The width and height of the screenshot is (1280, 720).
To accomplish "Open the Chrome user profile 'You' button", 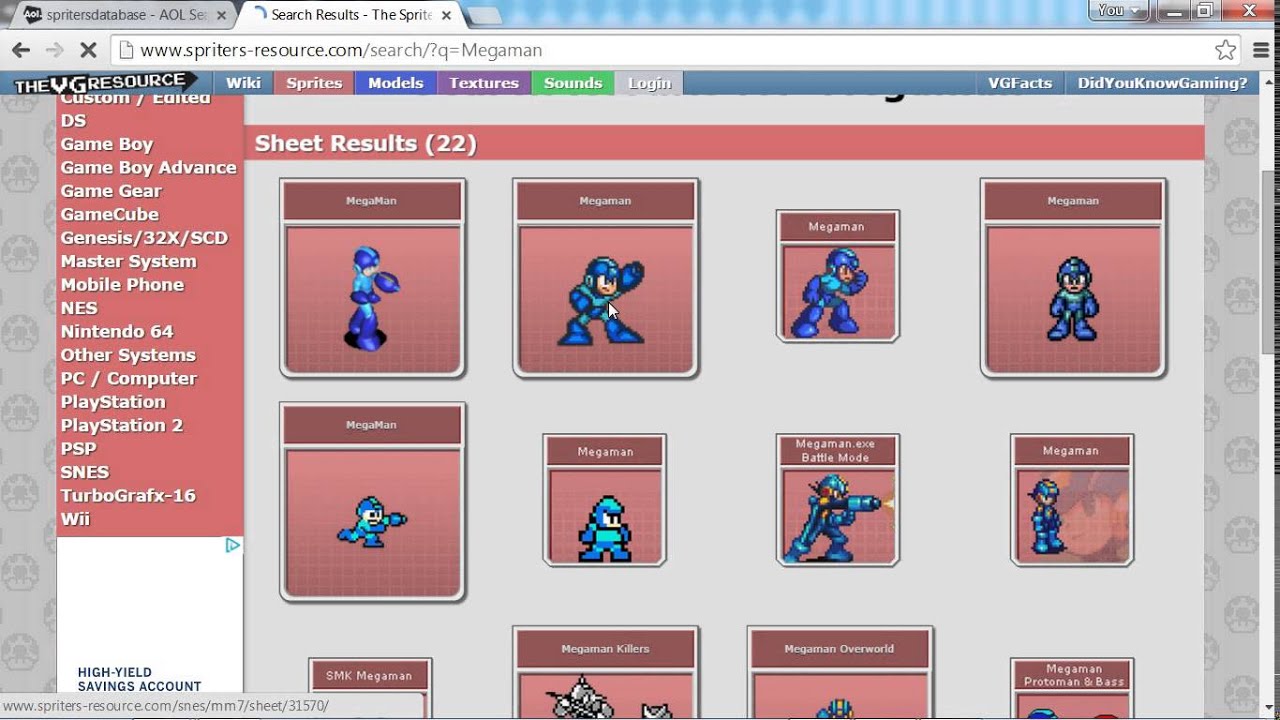I will click(1119, 10).
